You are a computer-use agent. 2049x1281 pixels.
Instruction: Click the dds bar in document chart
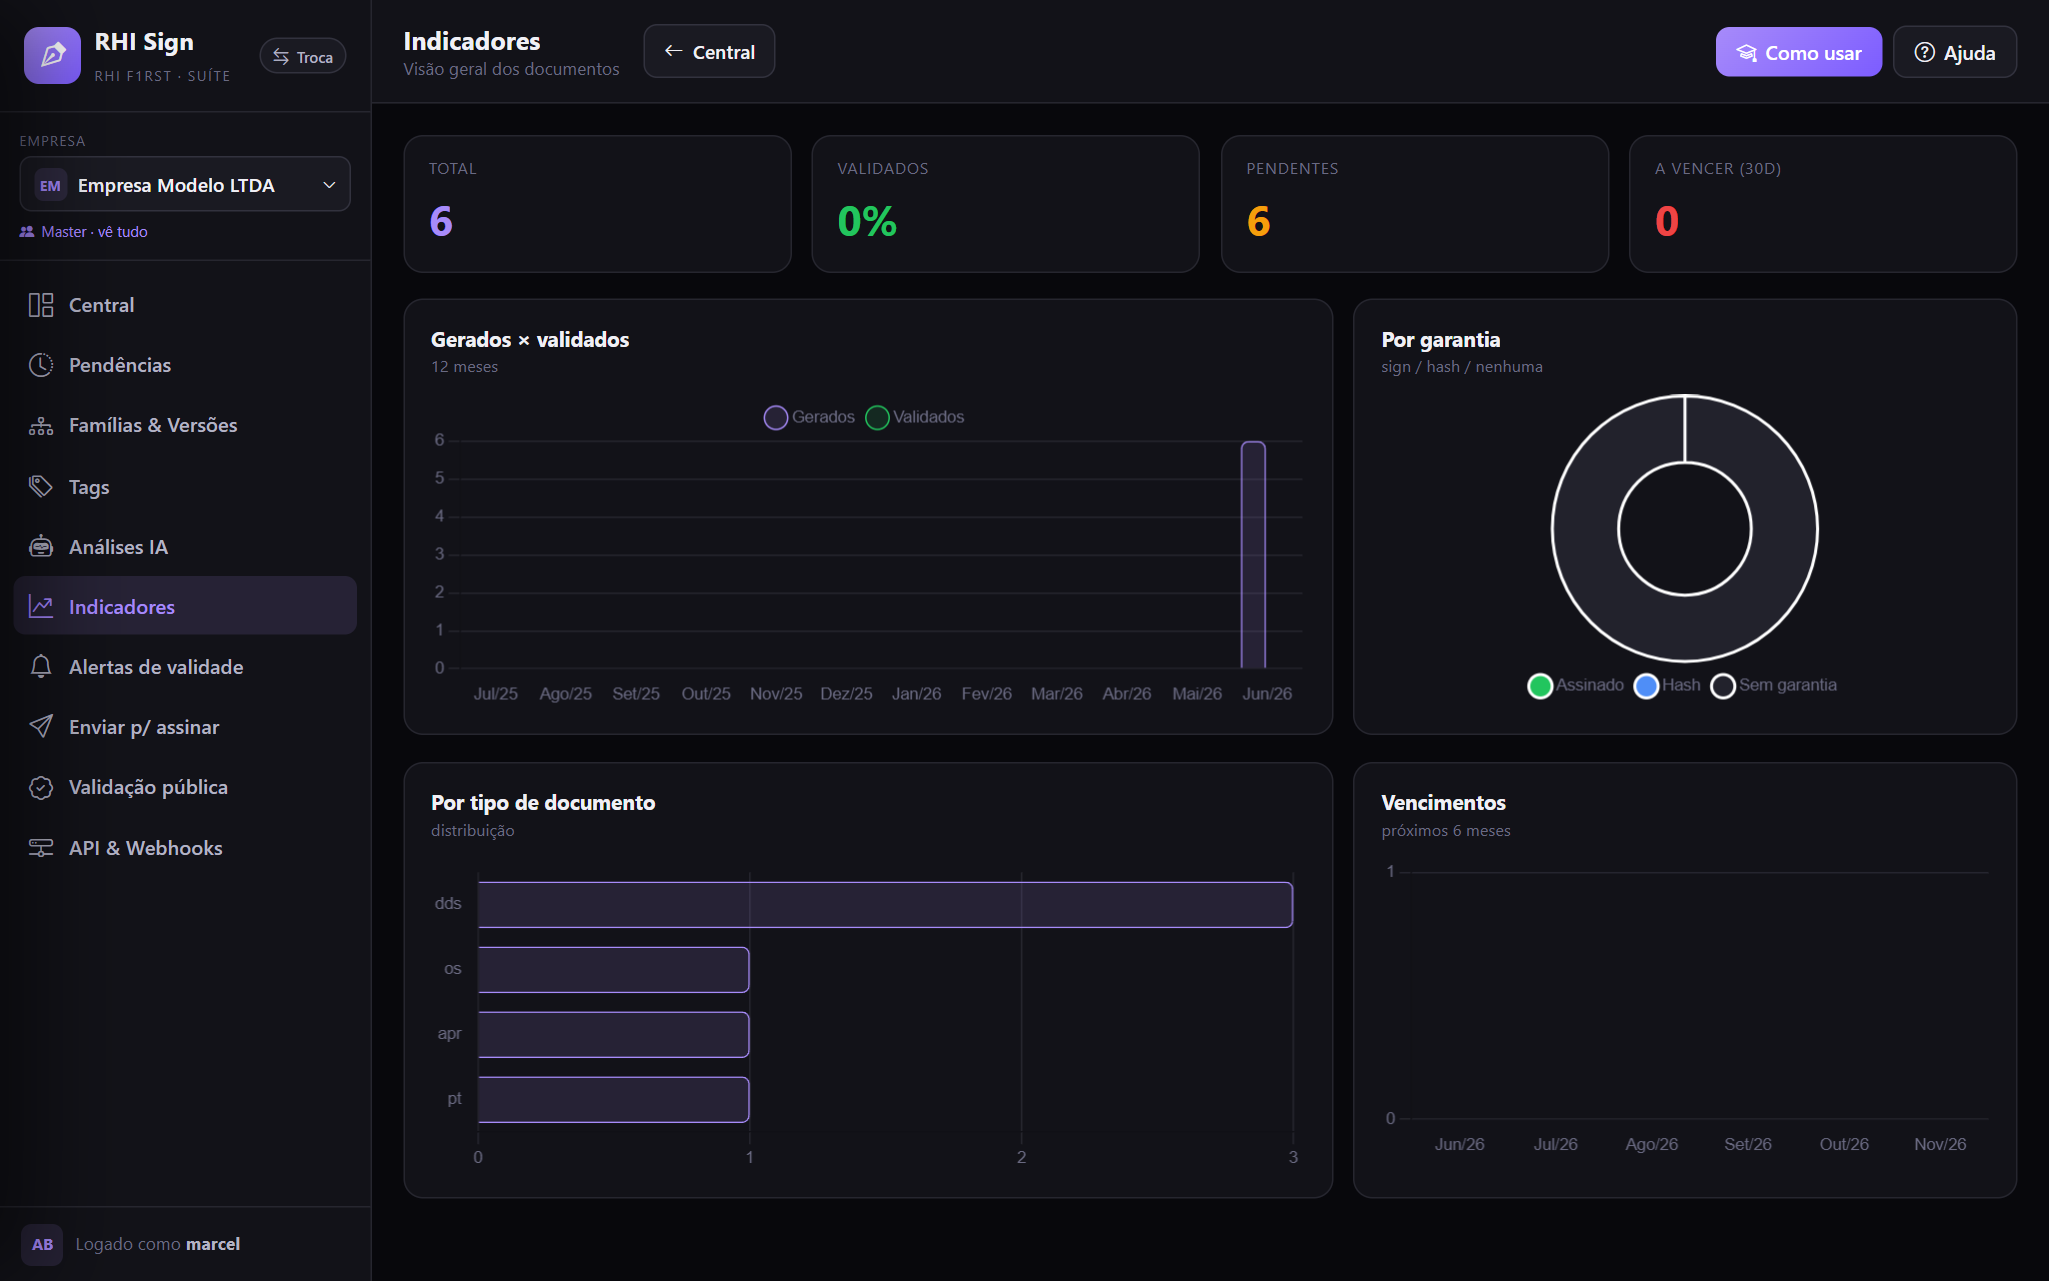[885, 905]
